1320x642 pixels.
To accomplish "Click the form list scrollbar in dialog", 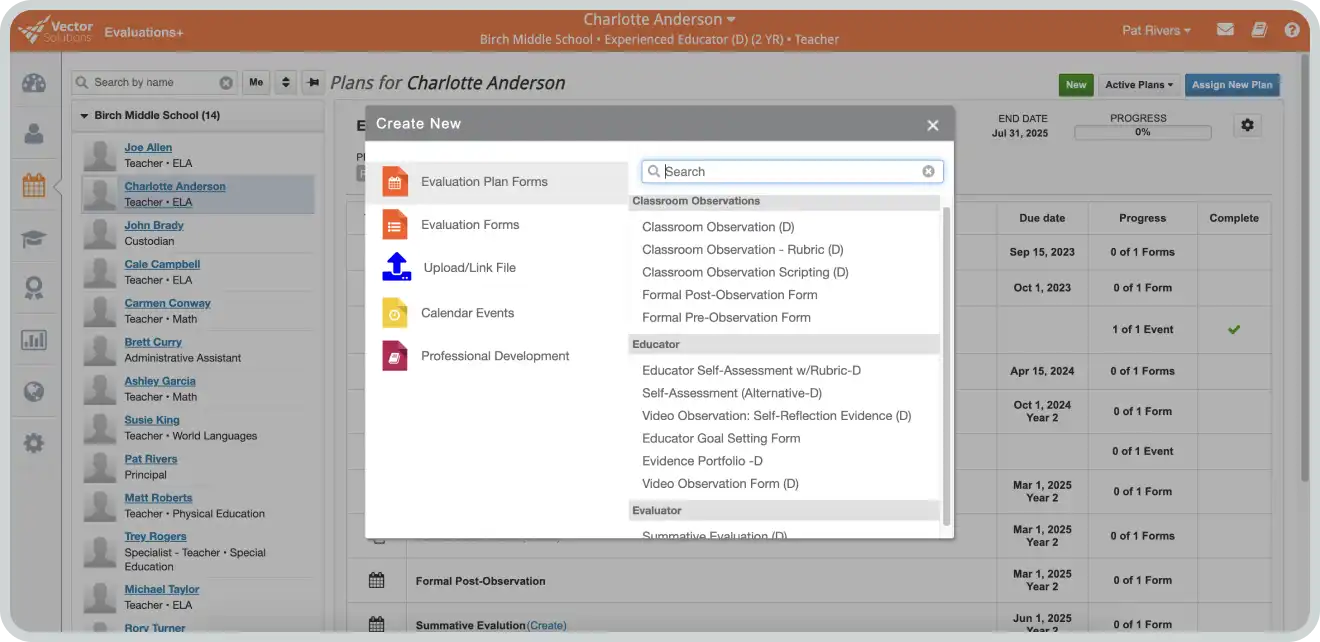I will point(946,360).
